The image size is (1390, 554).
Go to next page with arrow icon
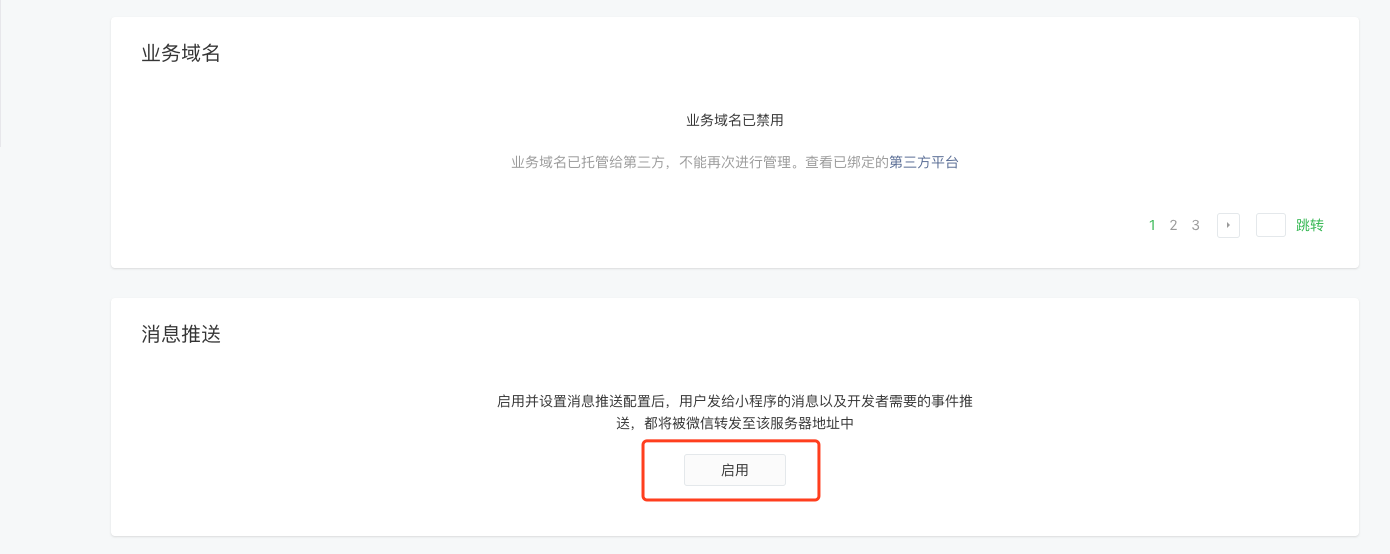pos(1228,225)
